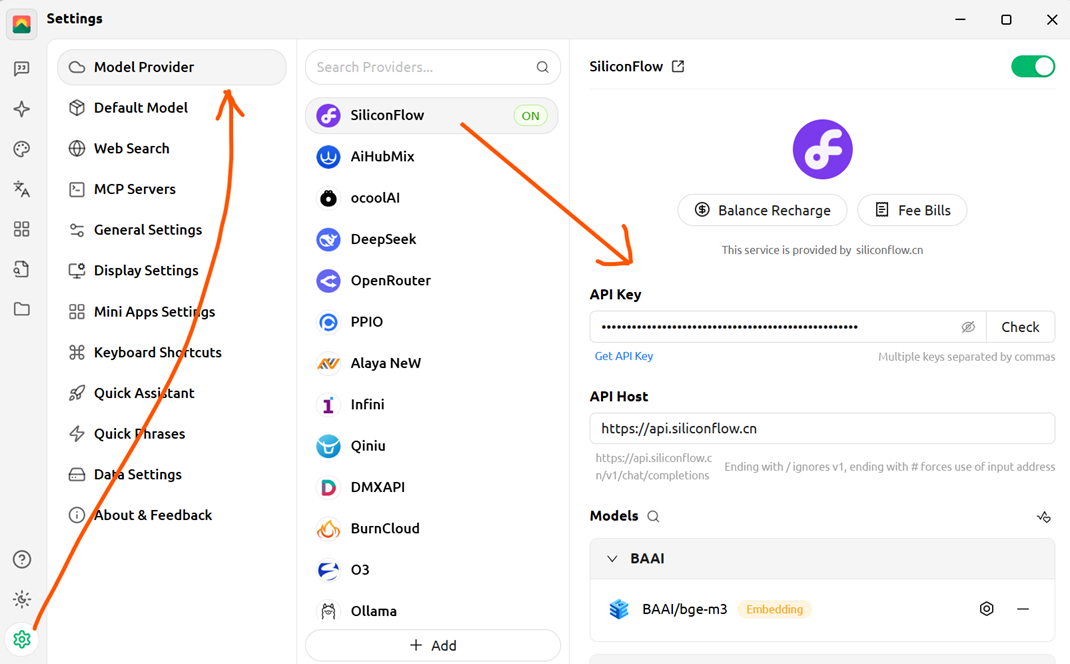Select the Infini provider

[432, 405]
